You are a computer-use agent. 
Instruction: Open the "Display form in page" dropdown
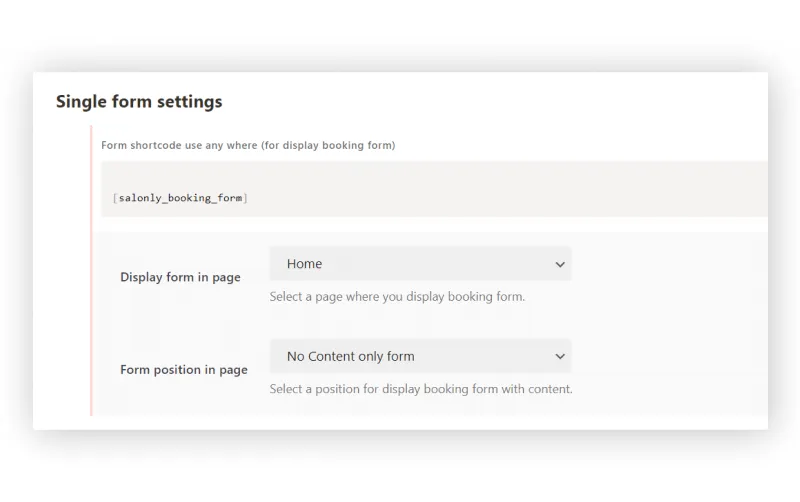tap(420, 265)
